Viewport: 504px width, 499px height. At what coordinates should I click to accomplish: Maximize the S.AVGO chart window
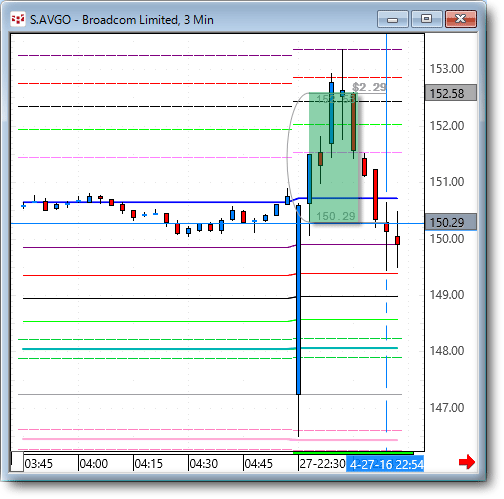[426, 19]
